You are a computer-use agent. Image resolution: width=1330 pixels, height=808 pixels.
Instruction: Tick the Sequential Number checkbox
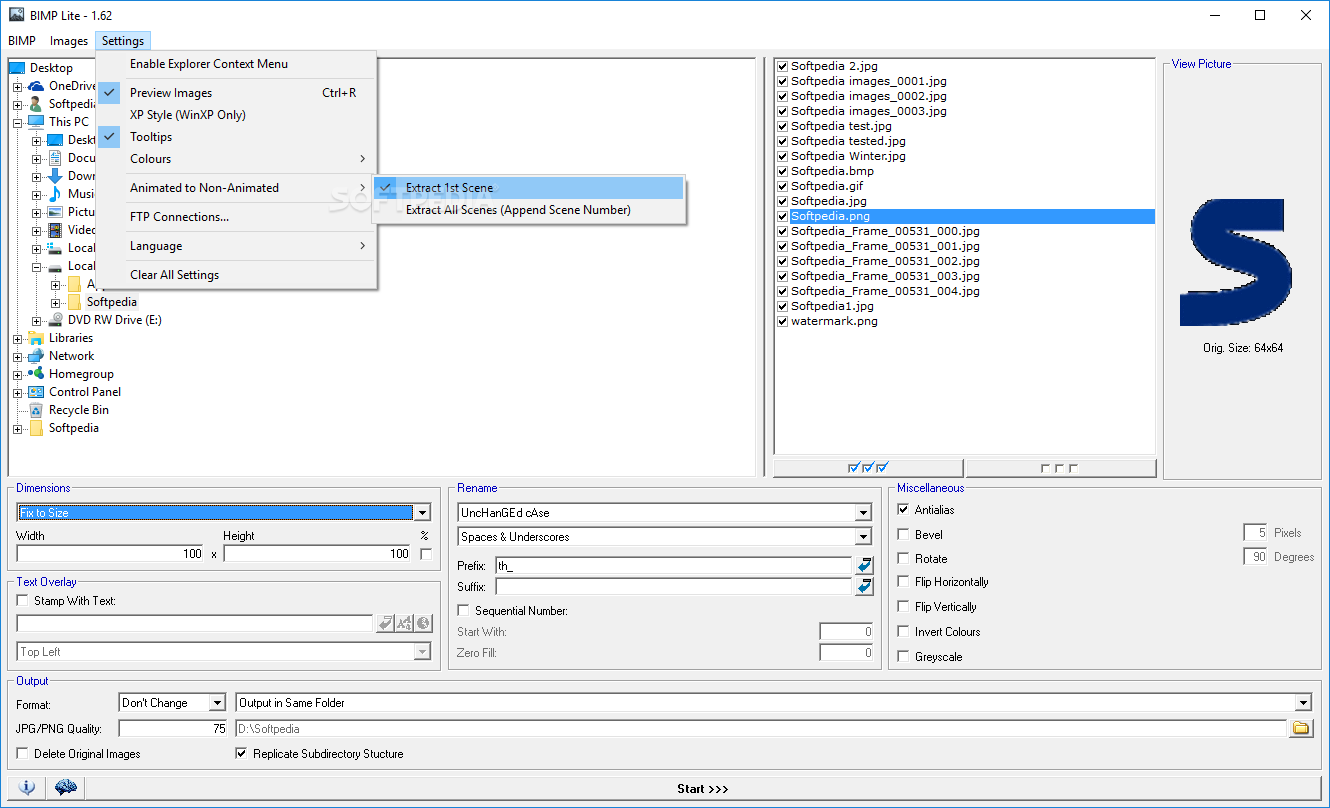coord(464,611)
